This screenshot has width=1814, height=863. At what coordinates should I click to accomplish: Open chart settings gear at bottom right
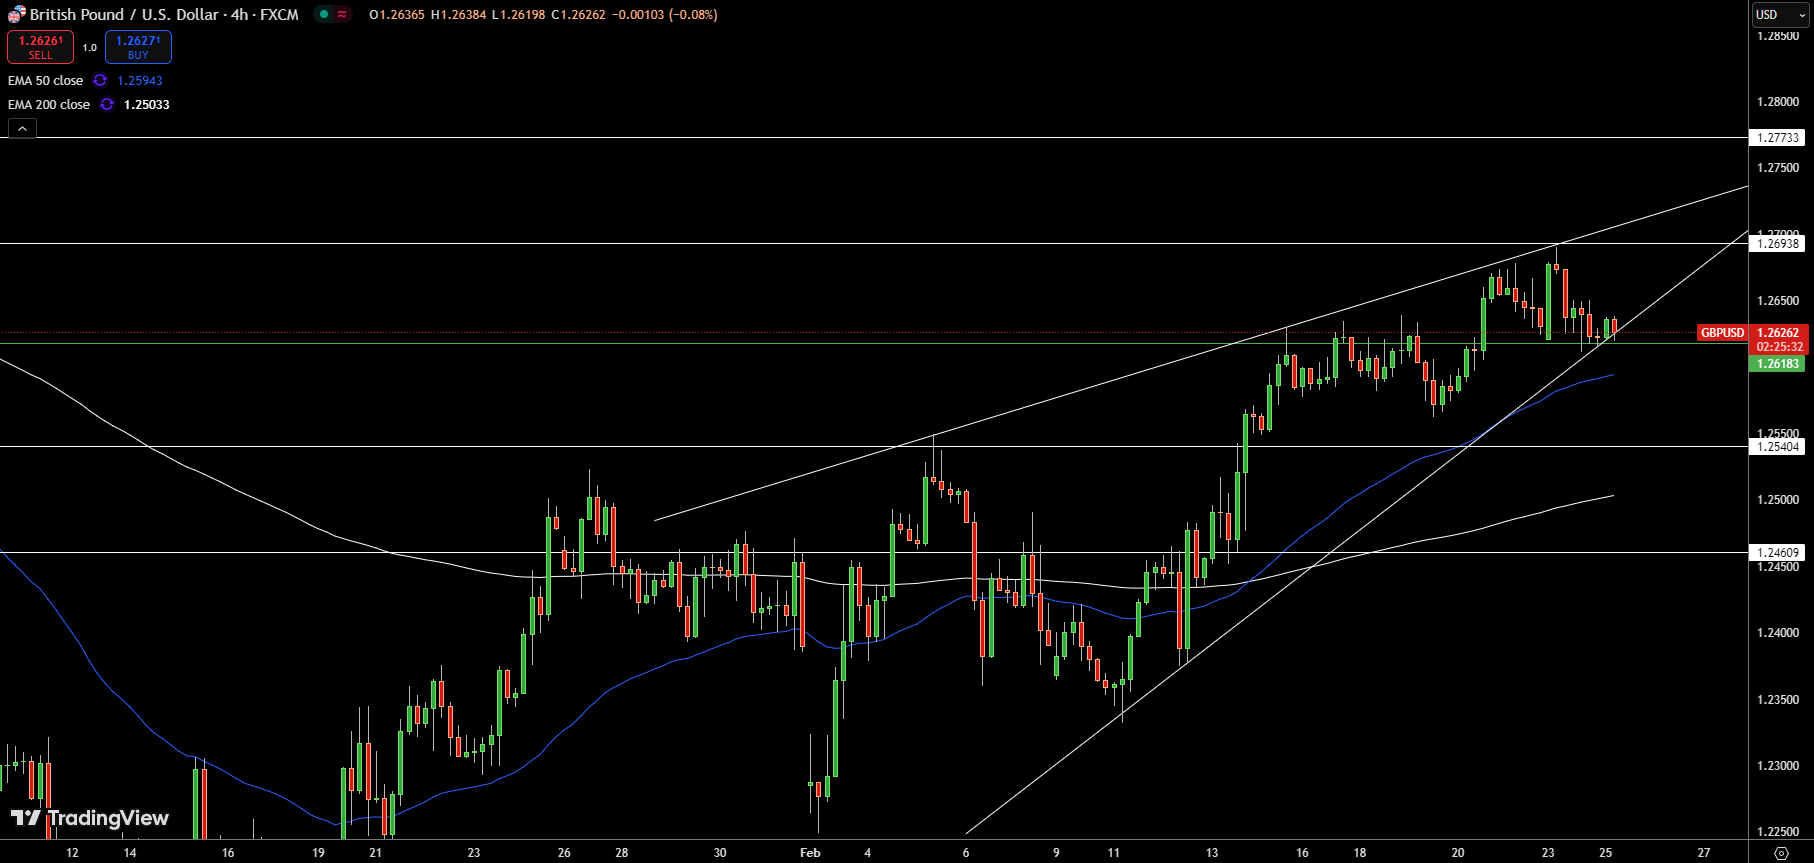(1781, 853)
